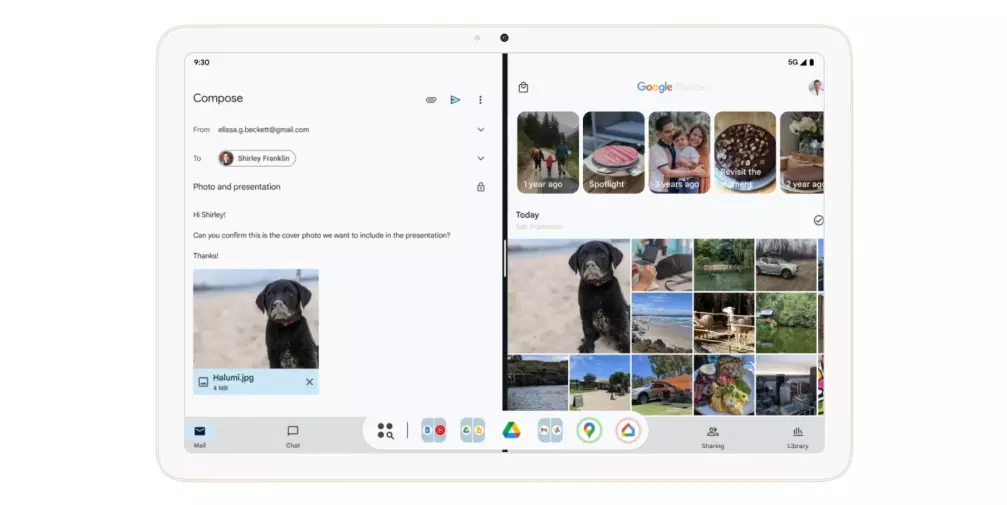
Task: Open the Sharing tab in Photos
Action: tap(713, 437)
